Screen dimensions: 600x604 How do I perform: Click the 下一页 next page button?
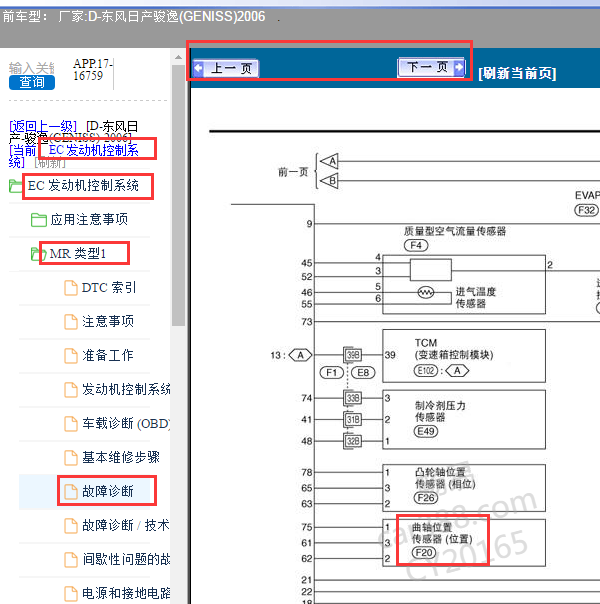431,67
